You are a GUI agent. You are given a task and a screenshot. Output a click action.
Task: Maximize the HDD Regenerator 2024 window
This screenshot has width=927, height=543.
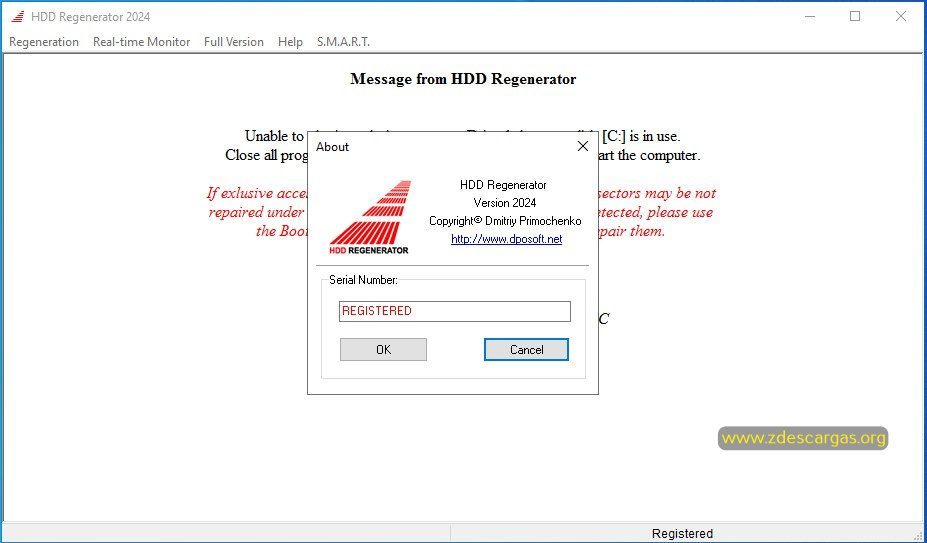(x=855, y=17)
